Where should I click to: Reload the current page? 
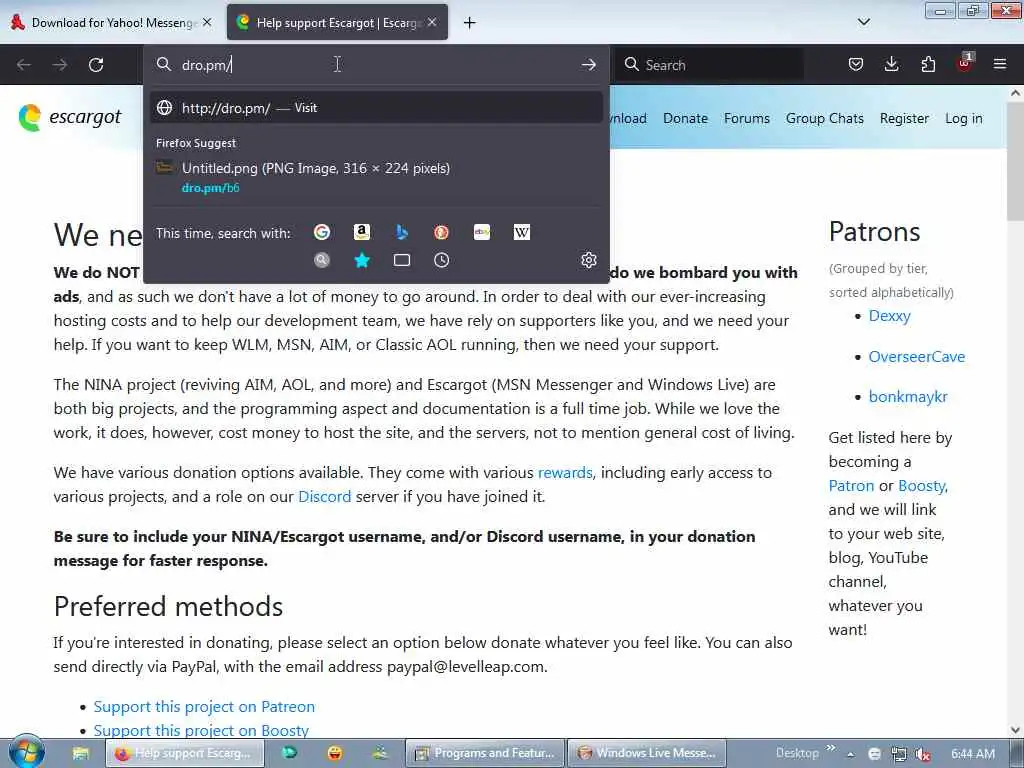[x=96, y=65]
